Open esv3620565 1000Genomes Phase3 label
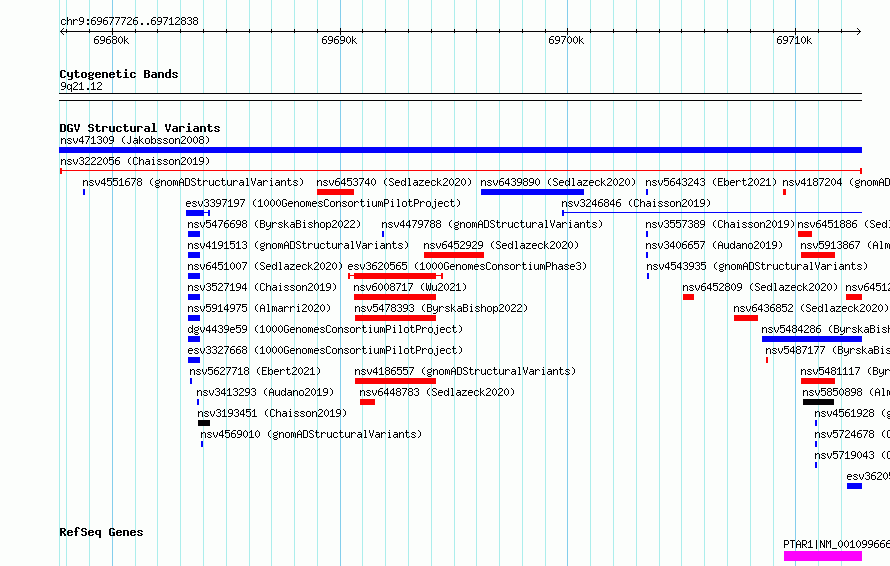The height and width of the screenshot is (566, 890). (467, 266)
